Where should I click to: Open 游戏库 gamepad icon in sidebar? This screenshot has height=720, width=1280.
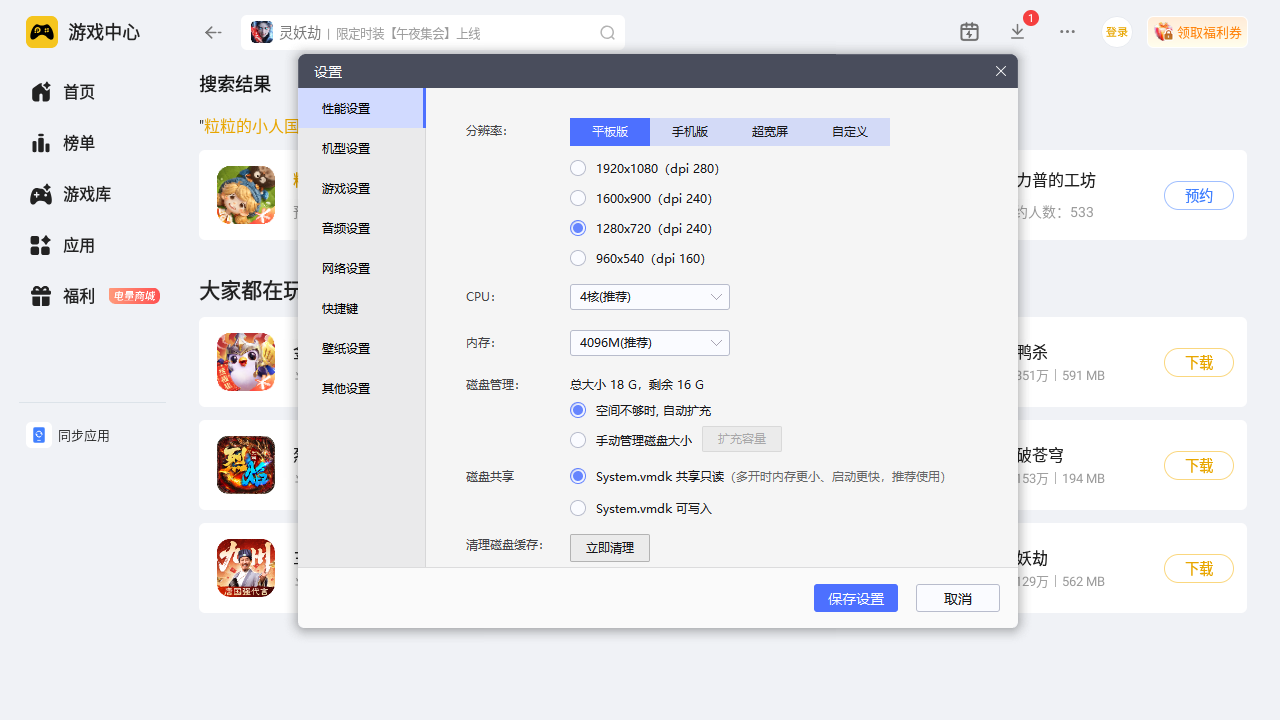[41, 195]
